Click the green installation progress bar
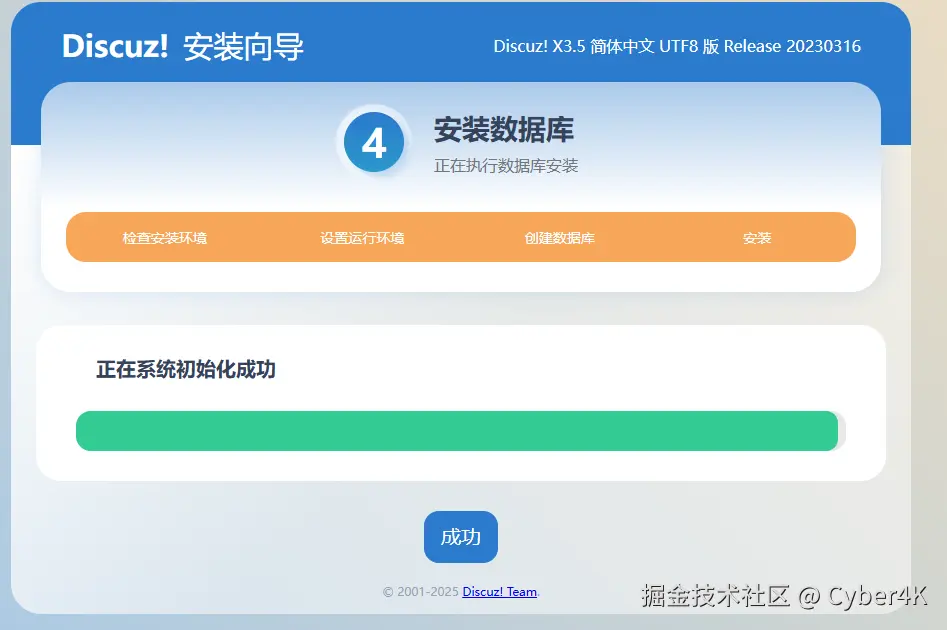 (x=457, y=431)
